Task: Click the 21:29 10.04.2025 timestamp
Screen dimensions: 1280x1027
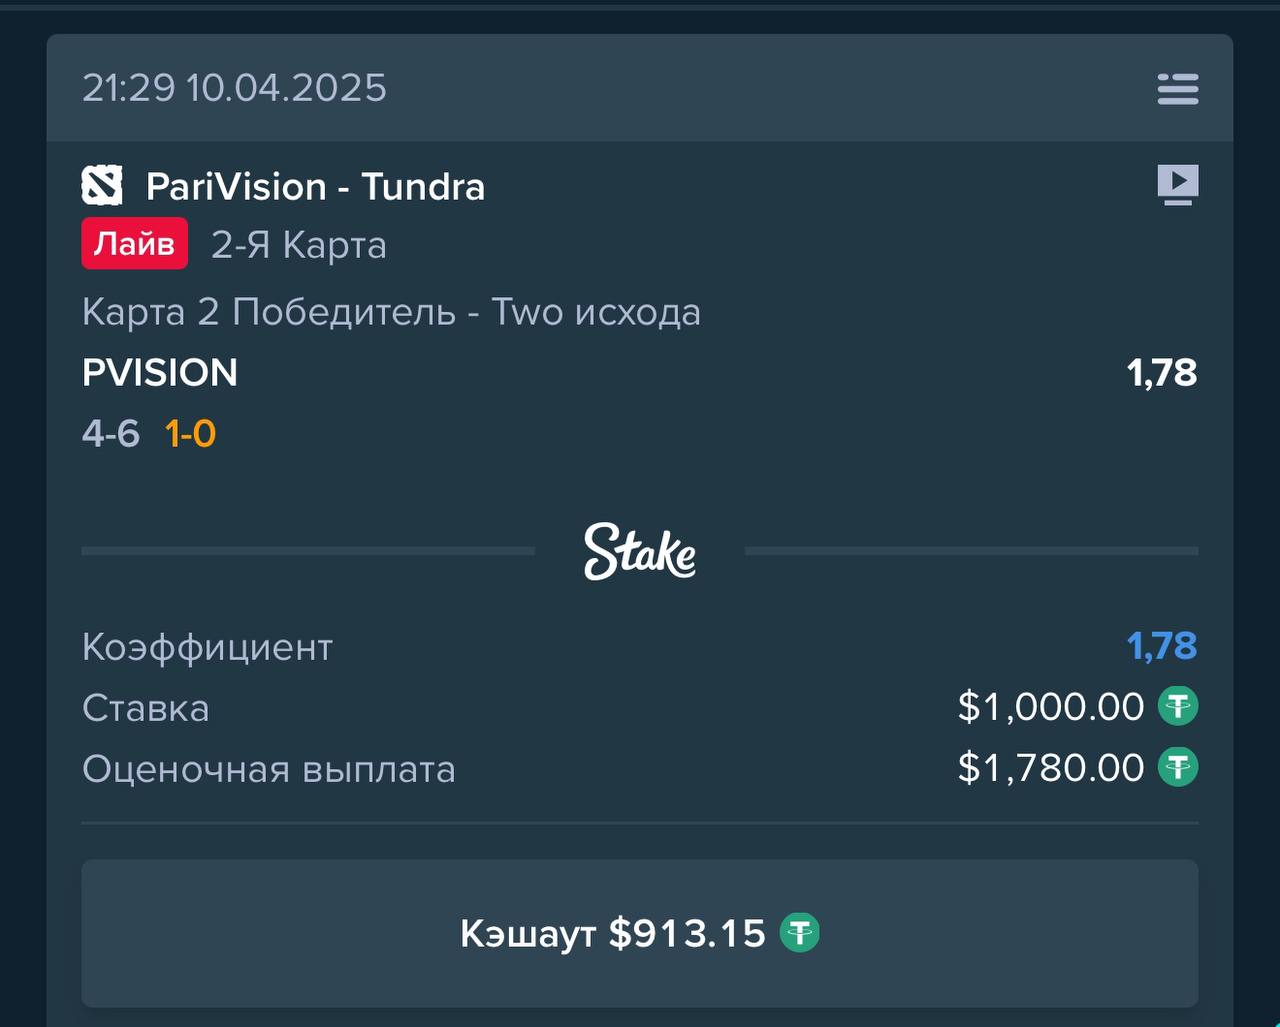Action: [x=234, y=88]
